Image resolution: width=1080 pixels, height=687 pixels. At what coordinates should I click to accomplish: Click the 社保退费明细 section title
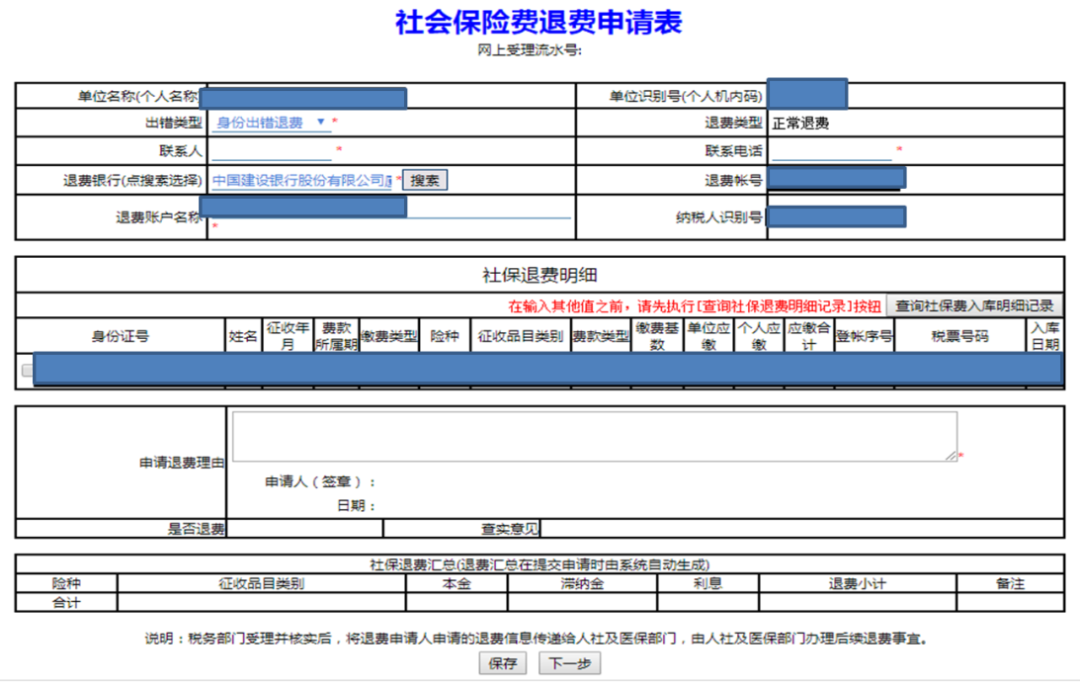point(539,275)
